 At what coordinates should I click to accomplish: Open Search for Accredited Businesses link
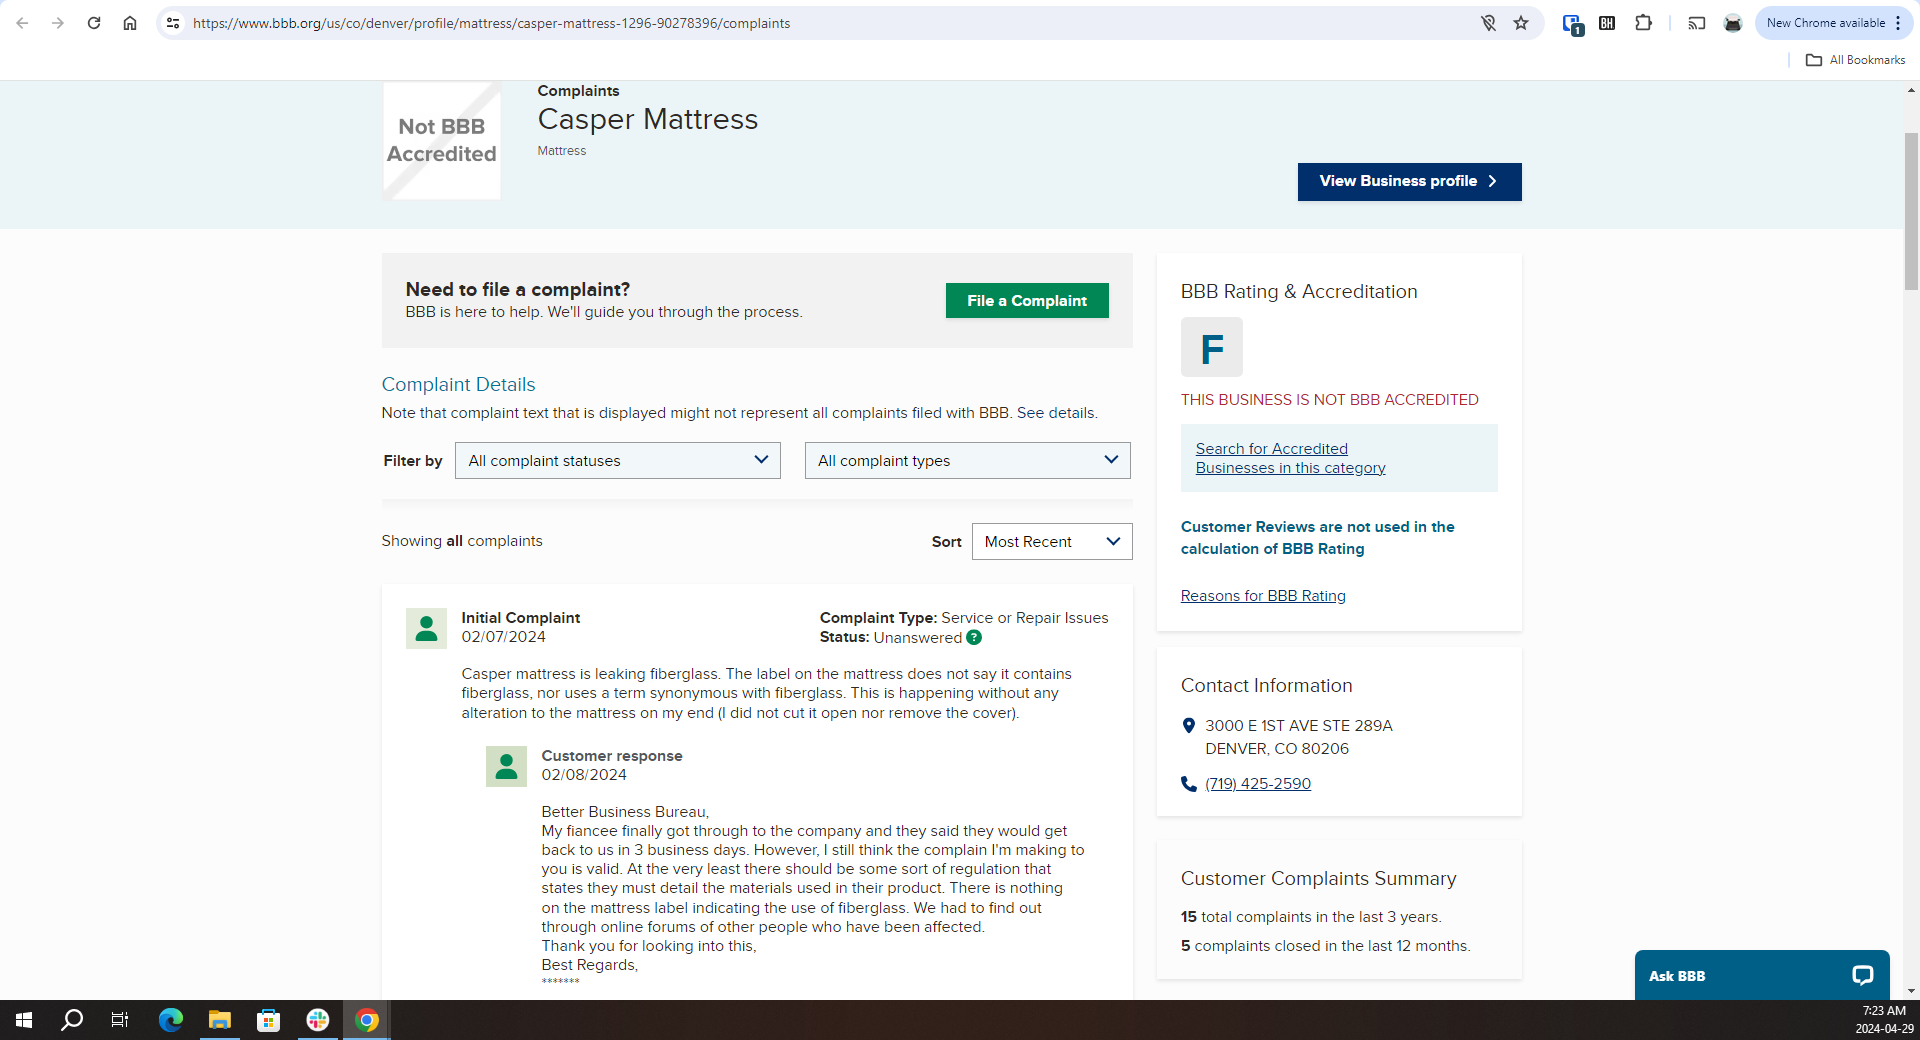(1290, 458)
